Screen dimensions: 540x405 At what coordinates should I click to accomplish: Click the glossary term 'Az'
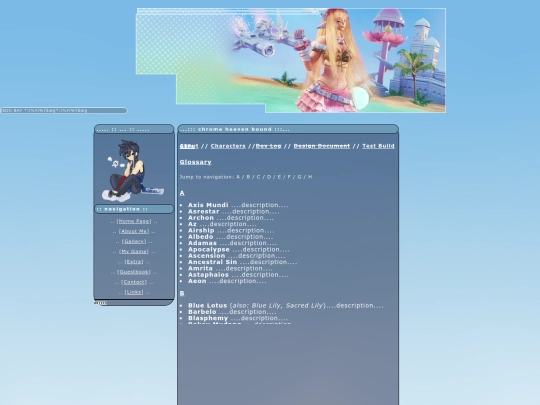(x=192, y=224)
